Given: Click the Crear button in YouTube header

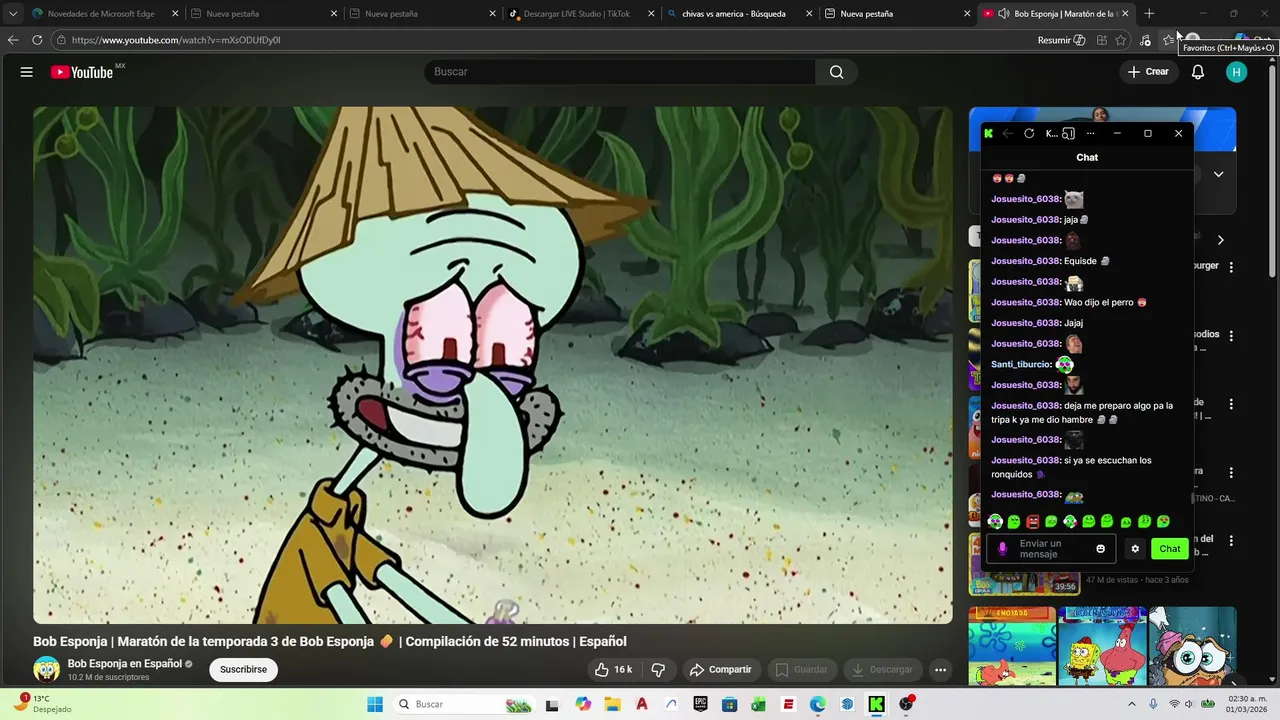Looking at the screenshot, I should point(1148,72).
